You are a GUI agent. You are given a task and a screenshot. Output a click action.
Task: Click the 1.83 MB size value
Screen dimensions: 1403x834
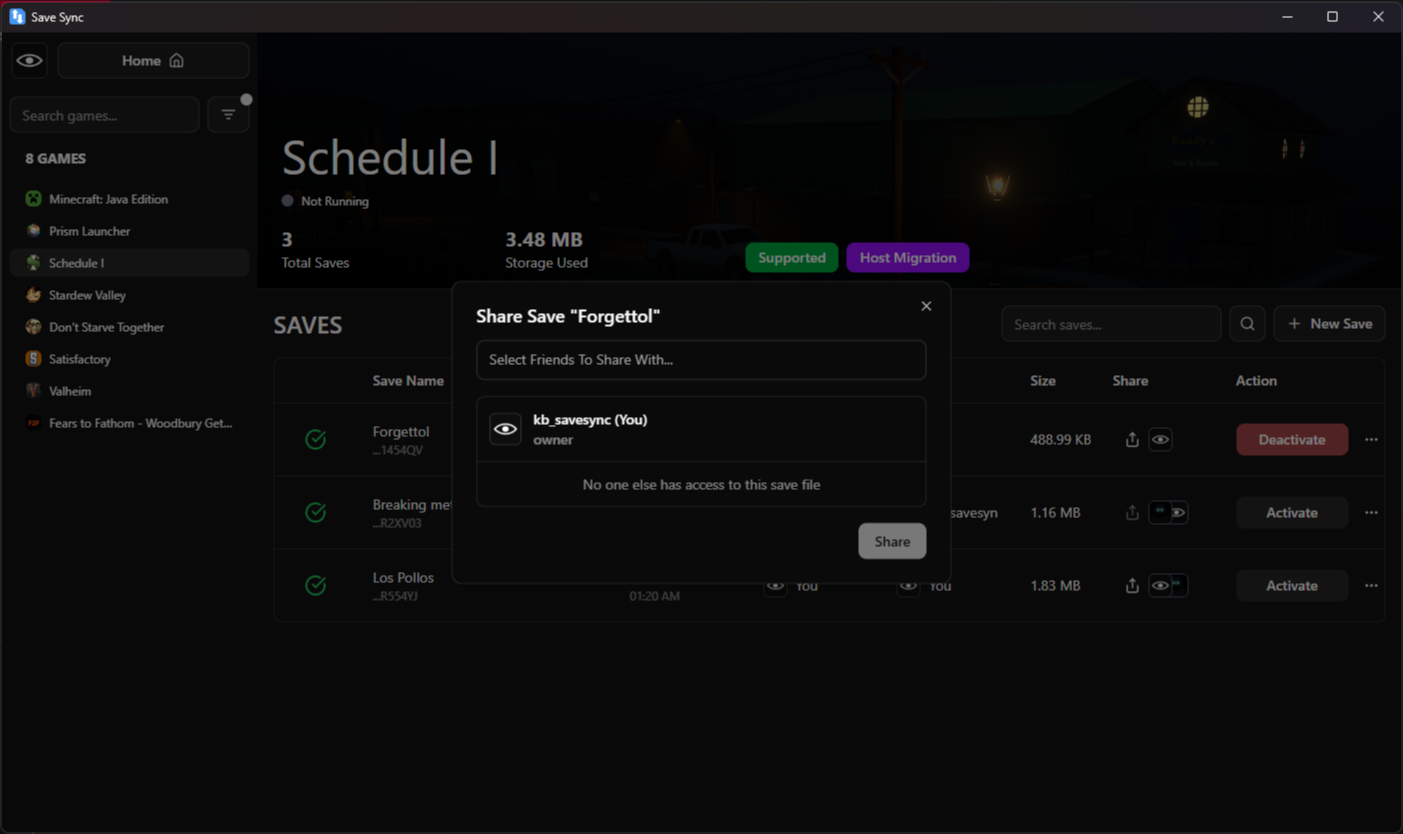(1055, 586)
